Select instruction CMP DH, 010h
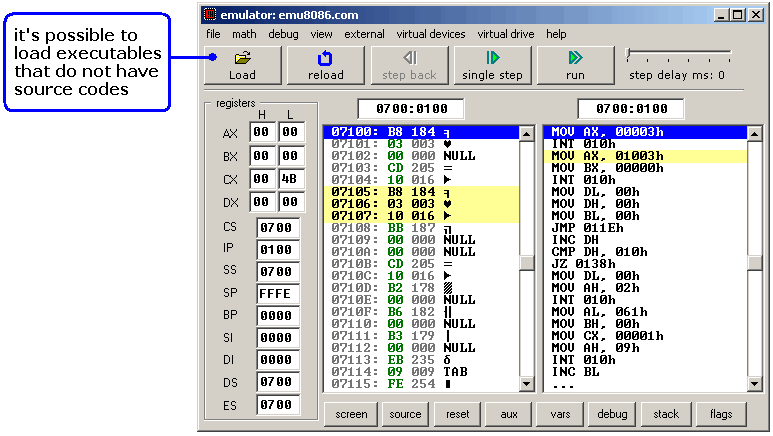The width and height of the screenshot is (773, 436). coord(645,252)
